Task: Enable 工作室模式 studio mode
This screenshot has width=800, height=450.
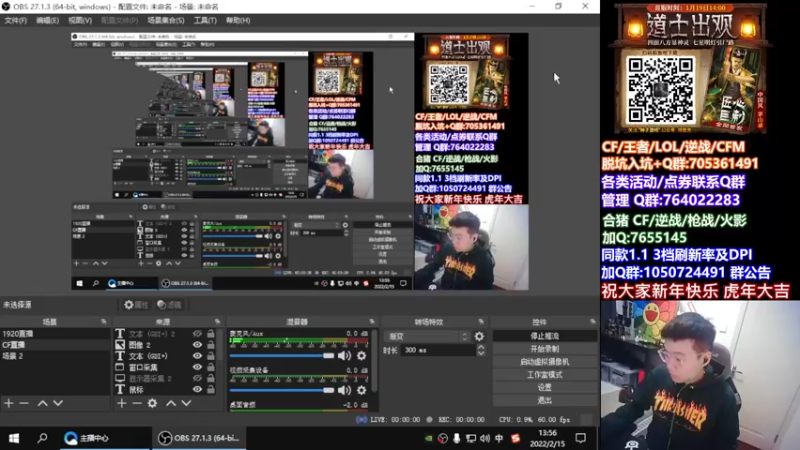Action: point(544,374)
